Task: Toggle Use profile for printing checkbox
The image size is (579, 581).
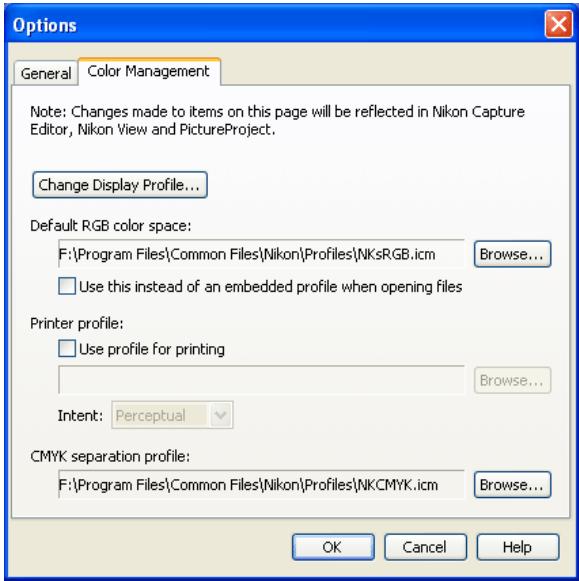Action: [x=67, y=349]
